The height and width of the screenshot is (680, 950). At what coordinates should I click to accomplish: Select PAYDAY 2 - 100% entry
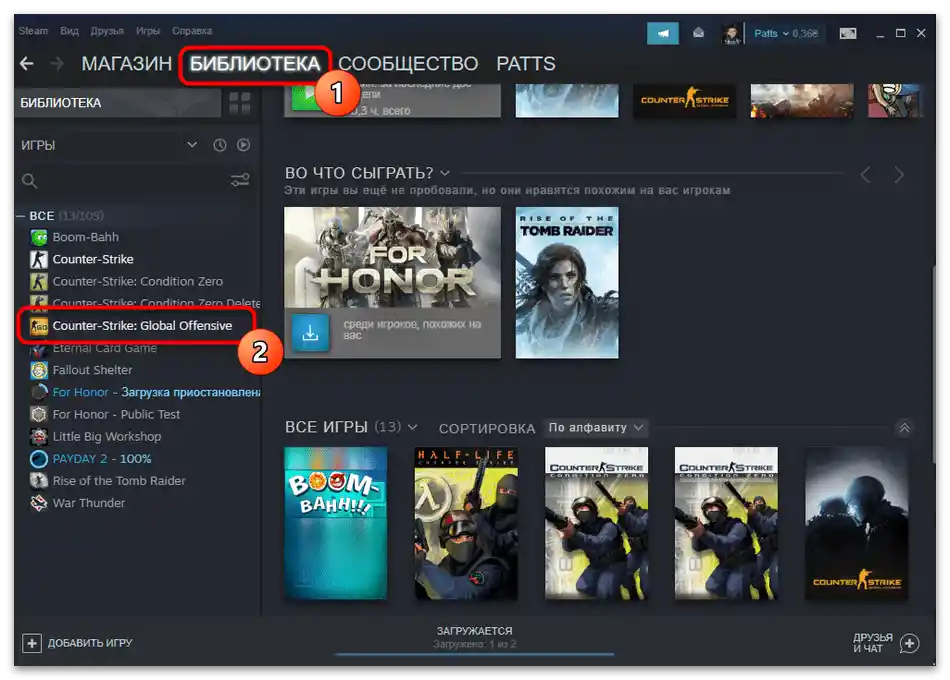(102, 459)
